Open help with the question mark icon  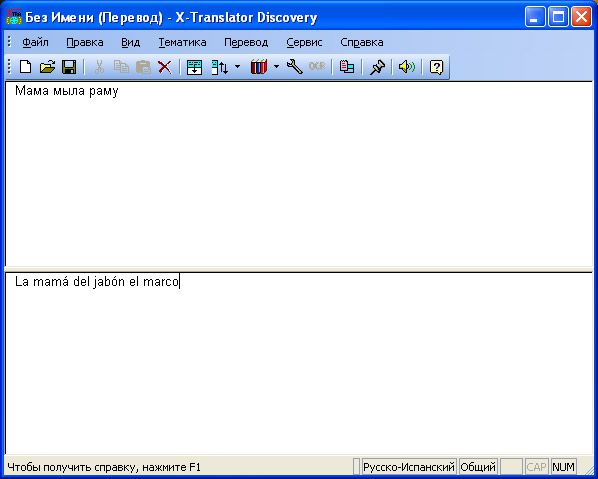436,67
